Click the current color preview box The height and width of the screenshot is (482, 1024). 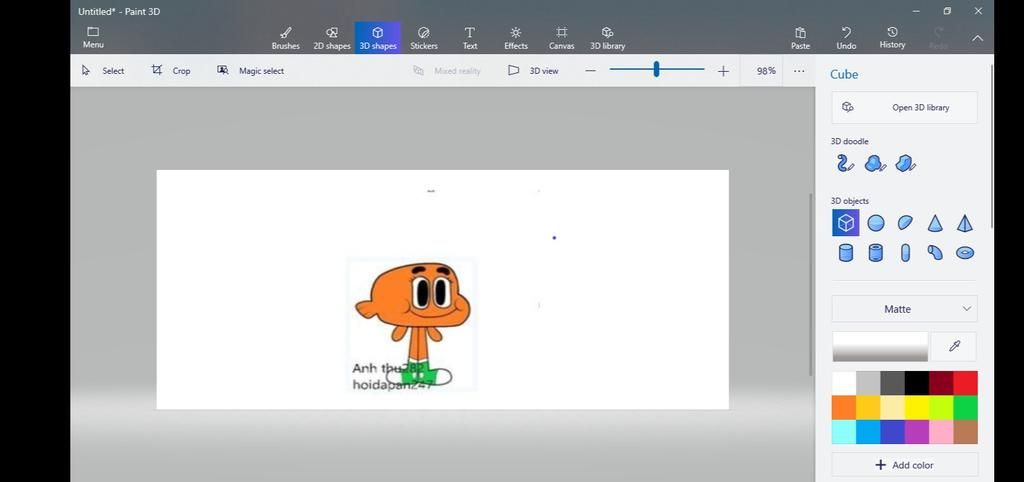click(880, 346)
